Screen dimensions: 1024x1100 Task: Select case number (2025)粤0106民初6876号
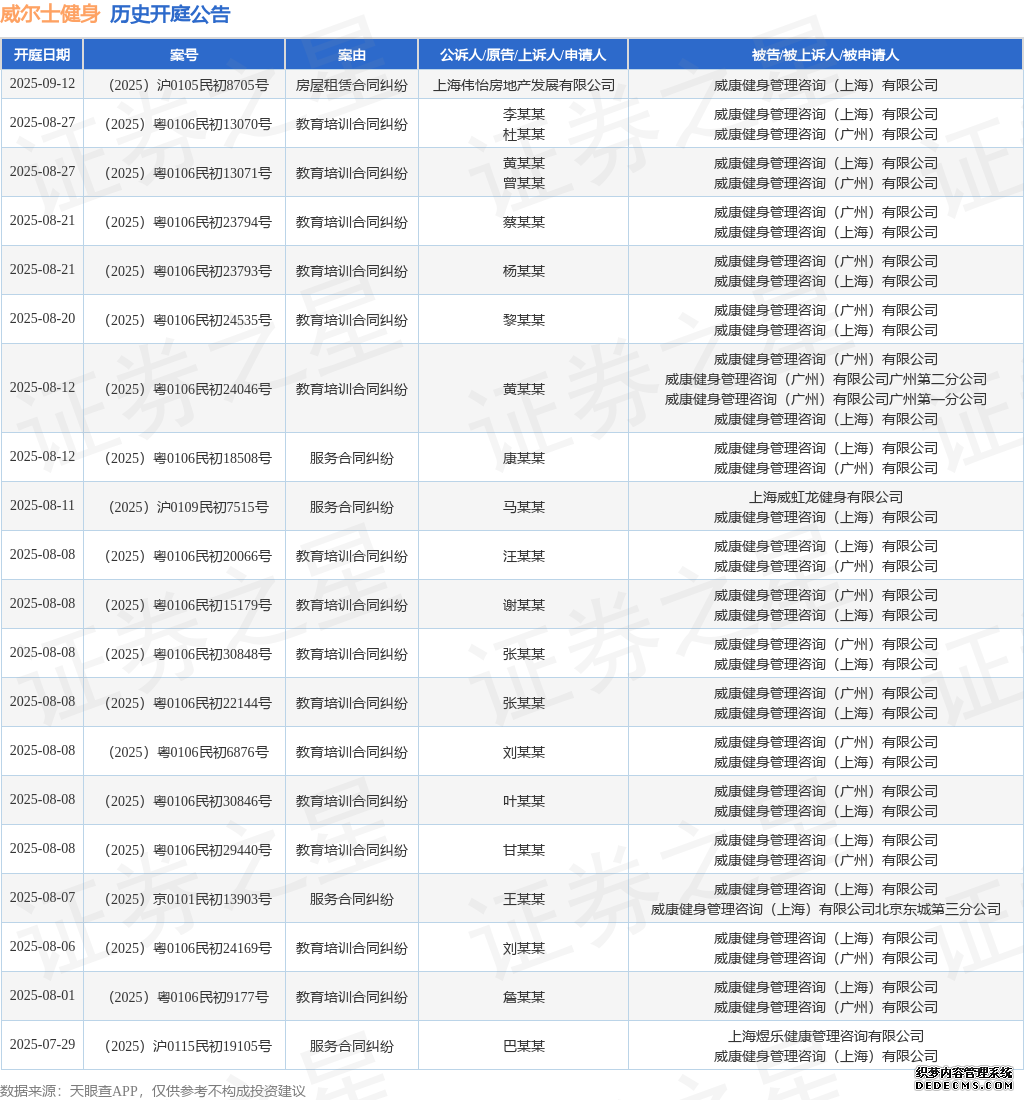[188, 753]
